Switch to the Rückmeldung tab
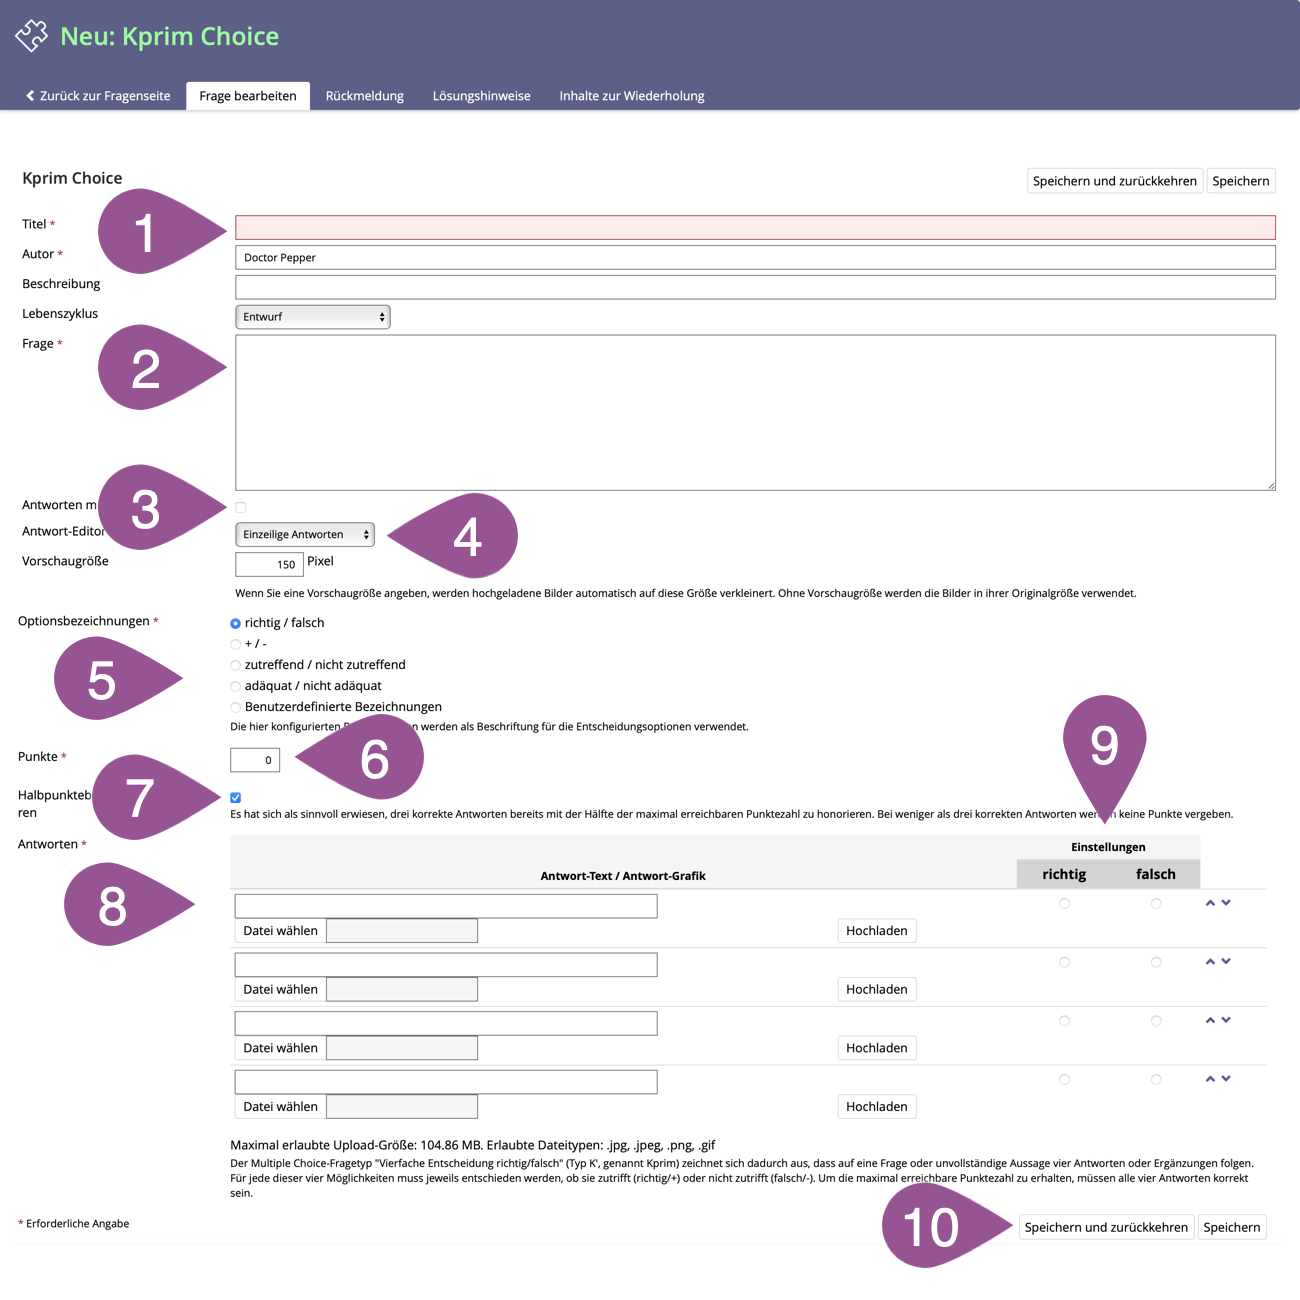 tap(364, 96)
